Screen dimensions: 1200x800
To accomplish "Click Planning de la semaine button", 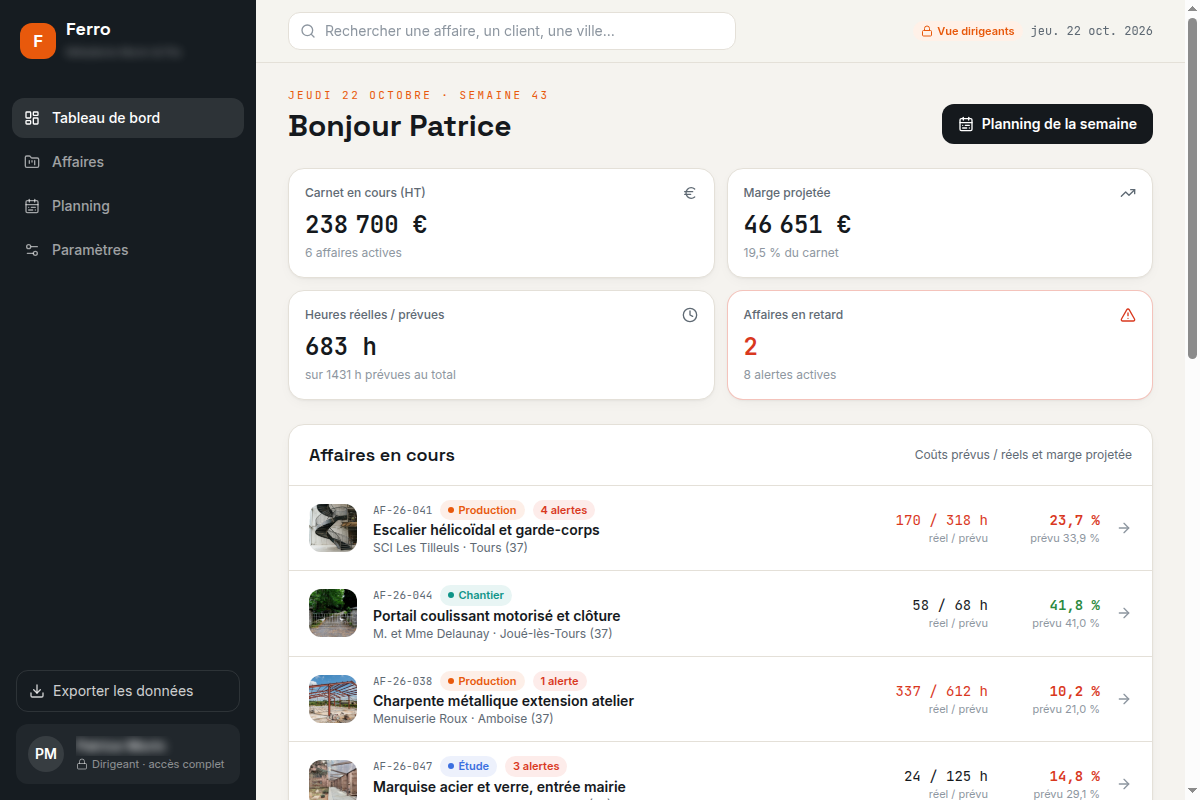I will click(1047, 124).
